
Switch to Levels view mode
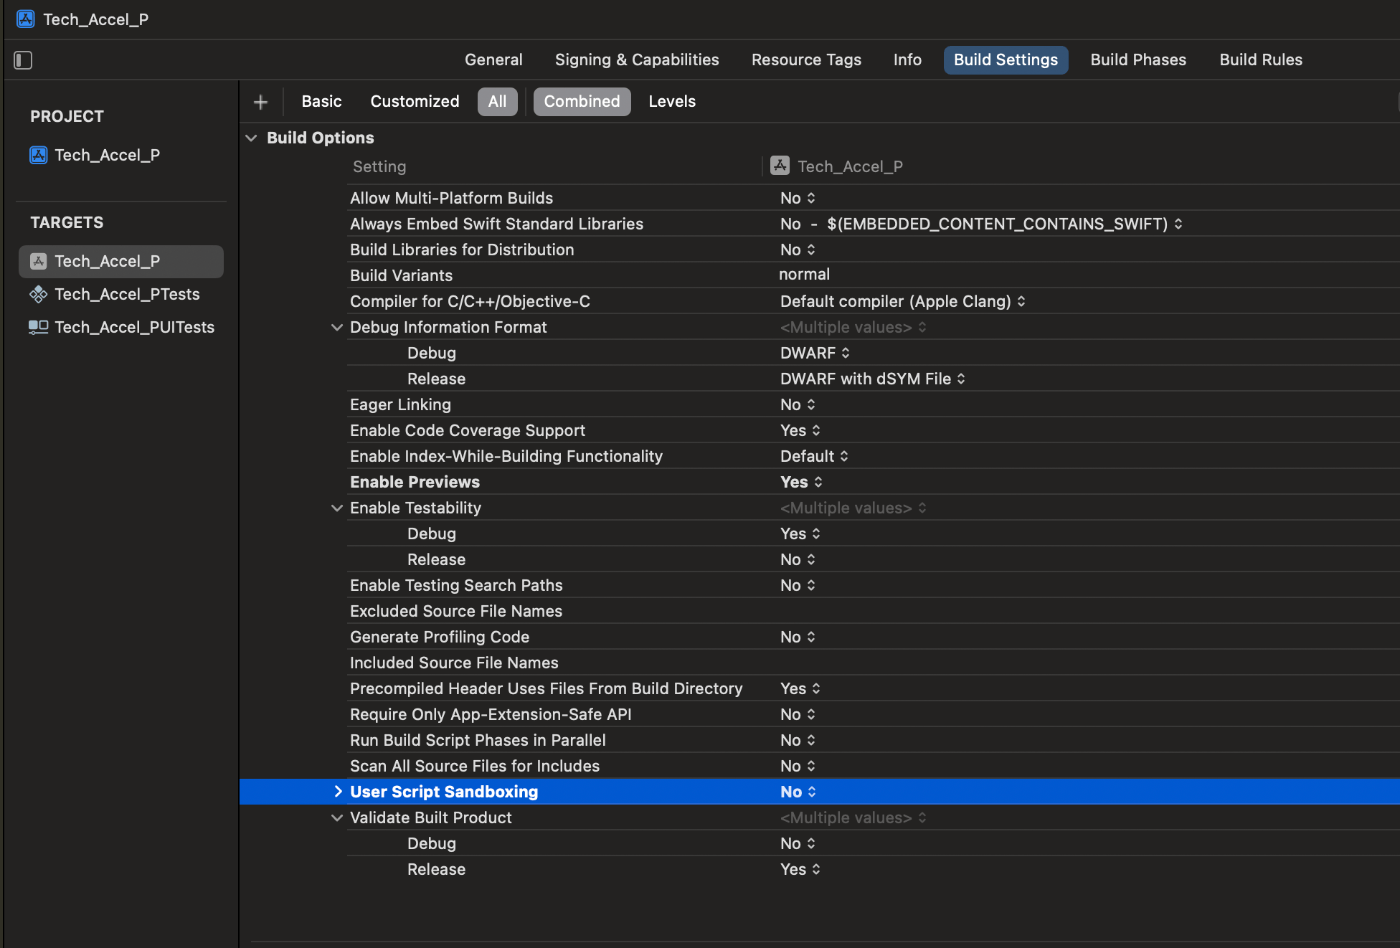click(x=672, y=102)
